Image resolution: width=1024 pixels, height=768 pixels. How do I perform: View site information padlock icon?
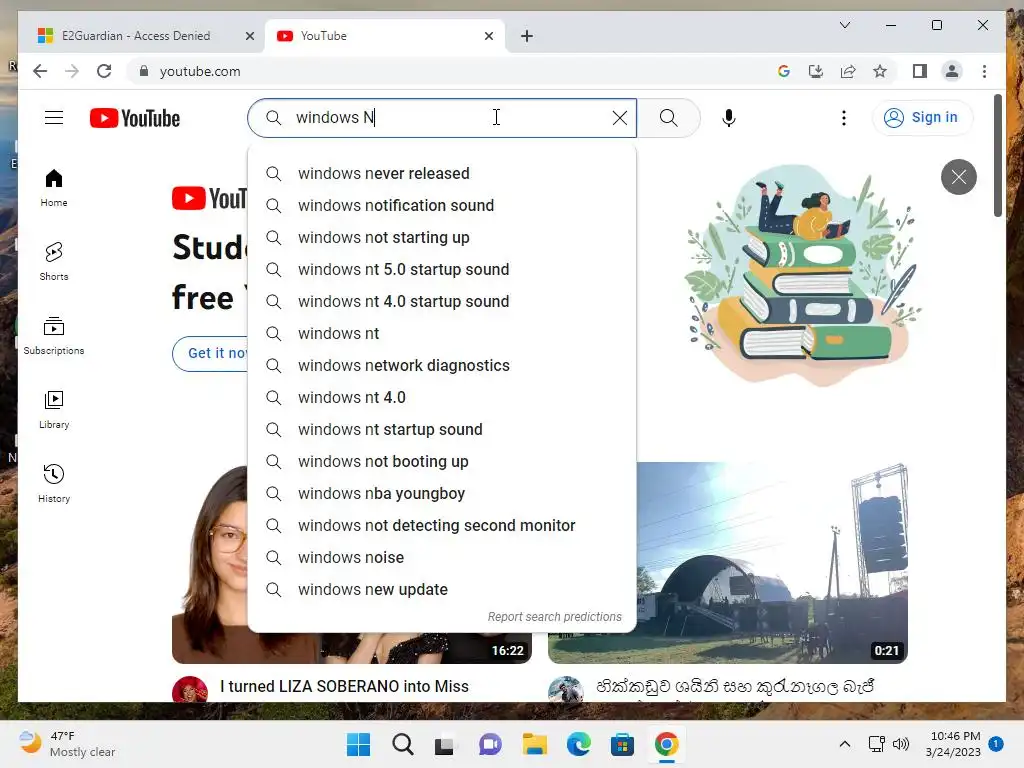tap(144, 71)
